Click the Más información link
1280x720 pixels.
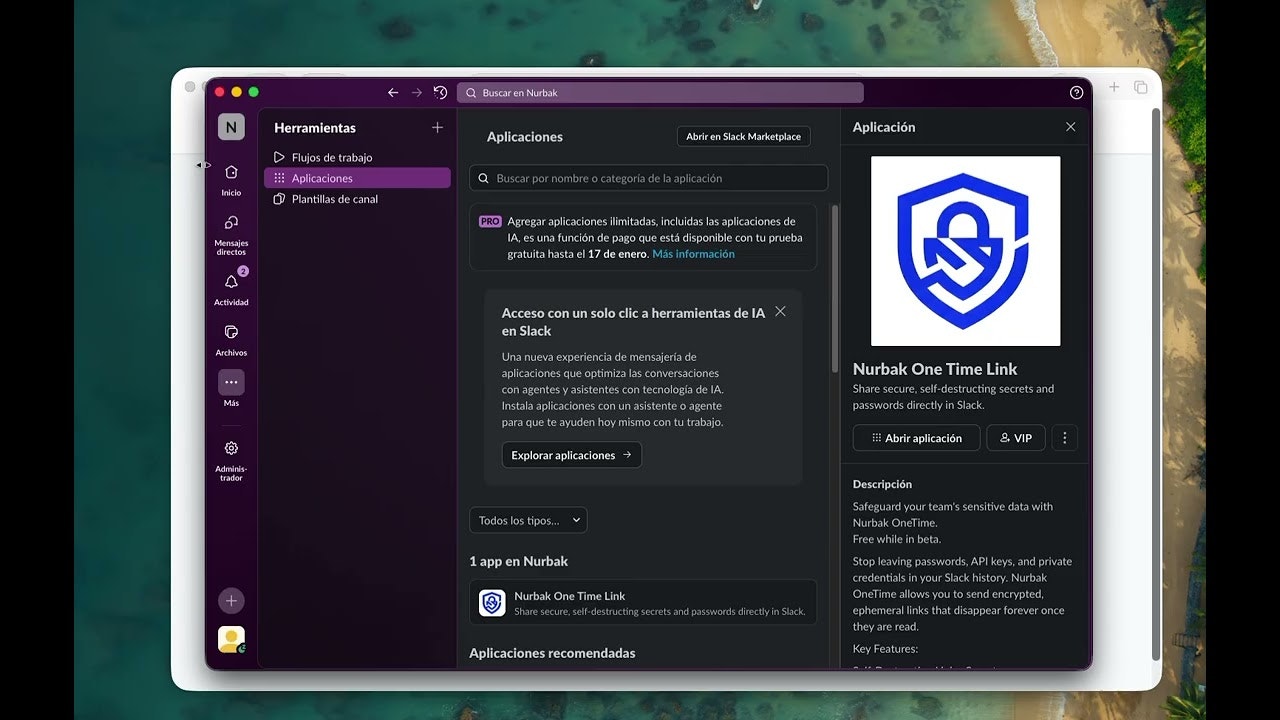click(x=693, y=254)
